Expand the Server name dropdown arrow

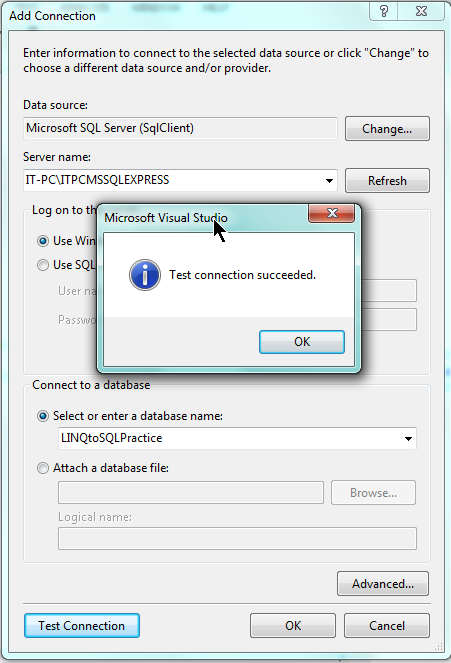pos(329,181)
